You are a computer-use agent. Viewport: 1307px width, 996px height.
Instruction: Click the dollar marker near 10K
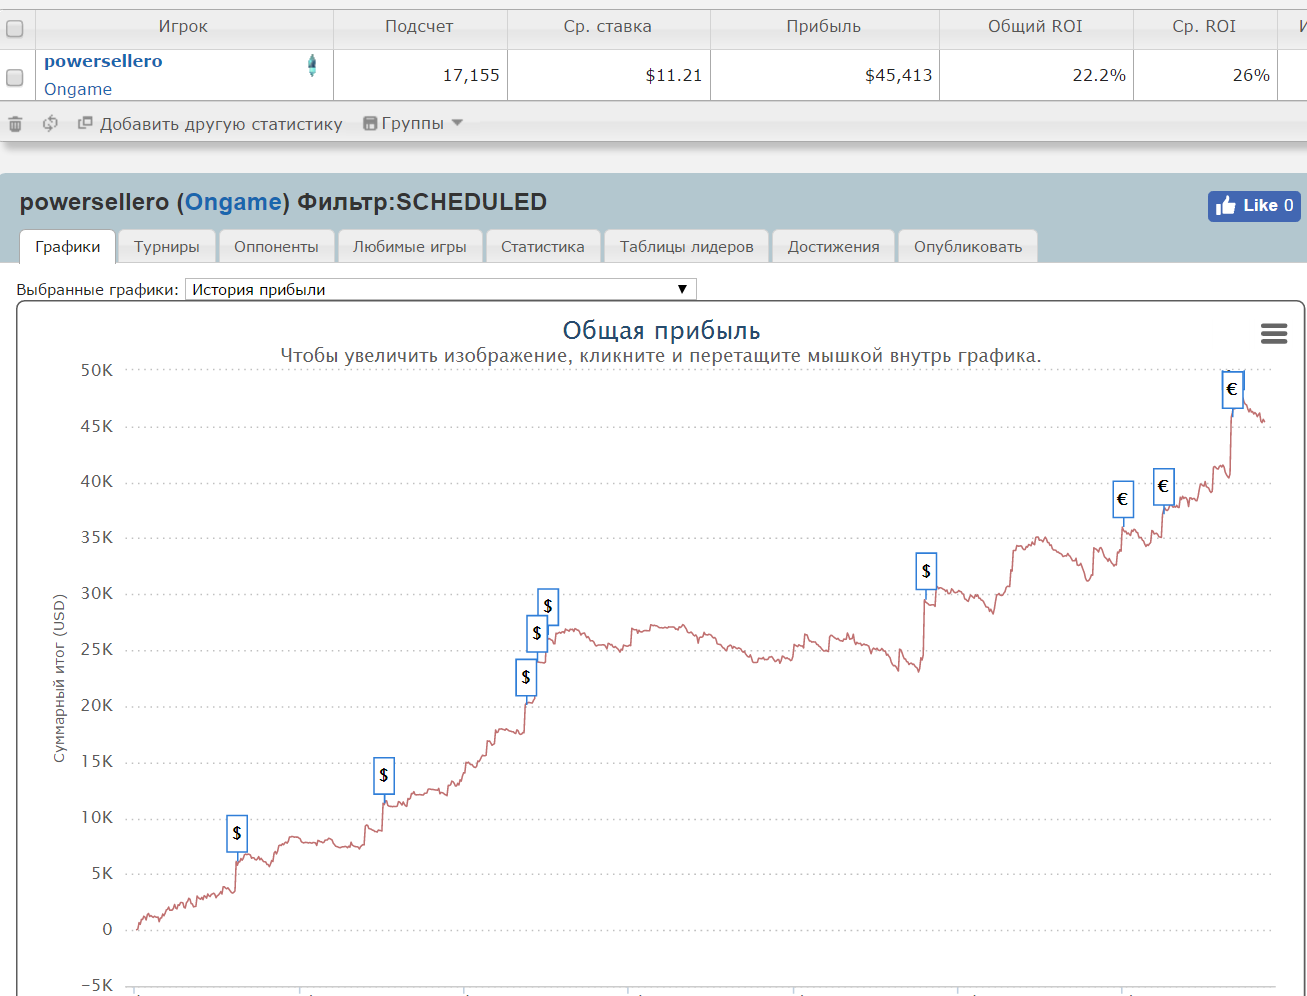tap(236, 832)
